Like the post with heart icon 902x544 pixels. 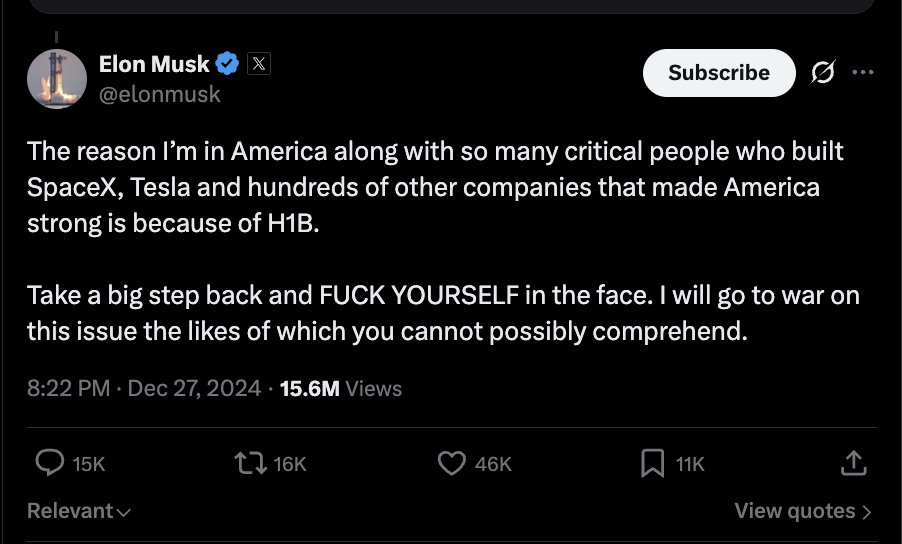tap(452, 463)
